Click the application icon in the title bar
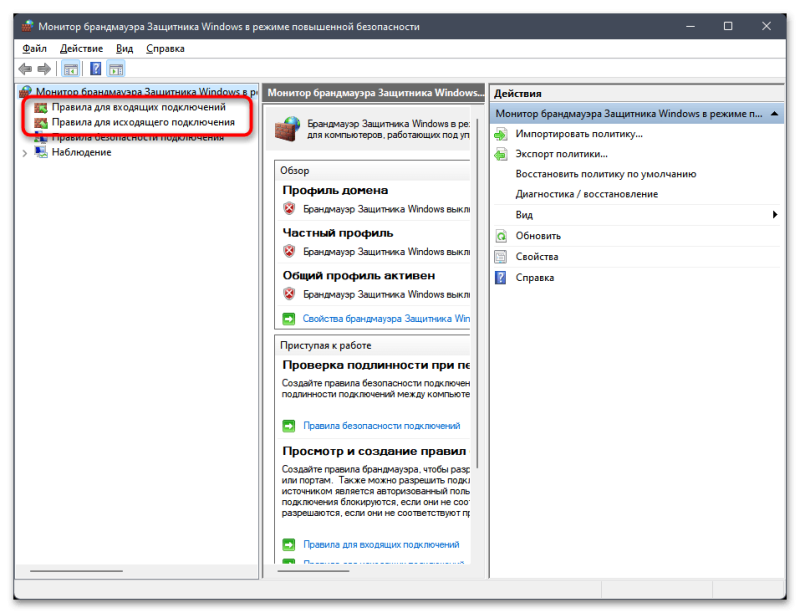 click(28, 26)
